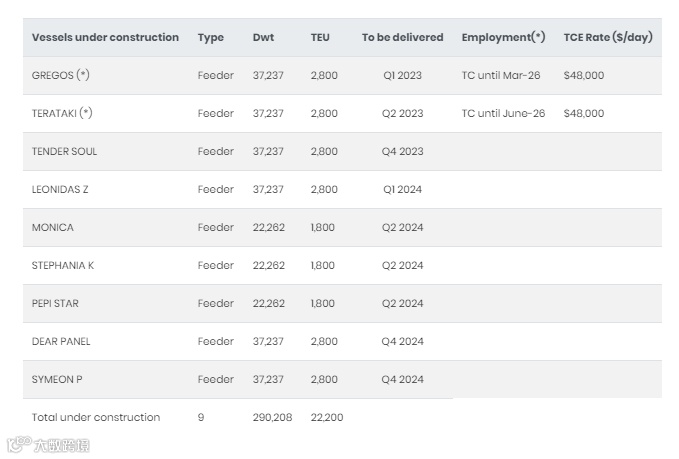679x459 pixels.
Task: Click the watermark logo in the bottom corner
Action: [49, 445]
